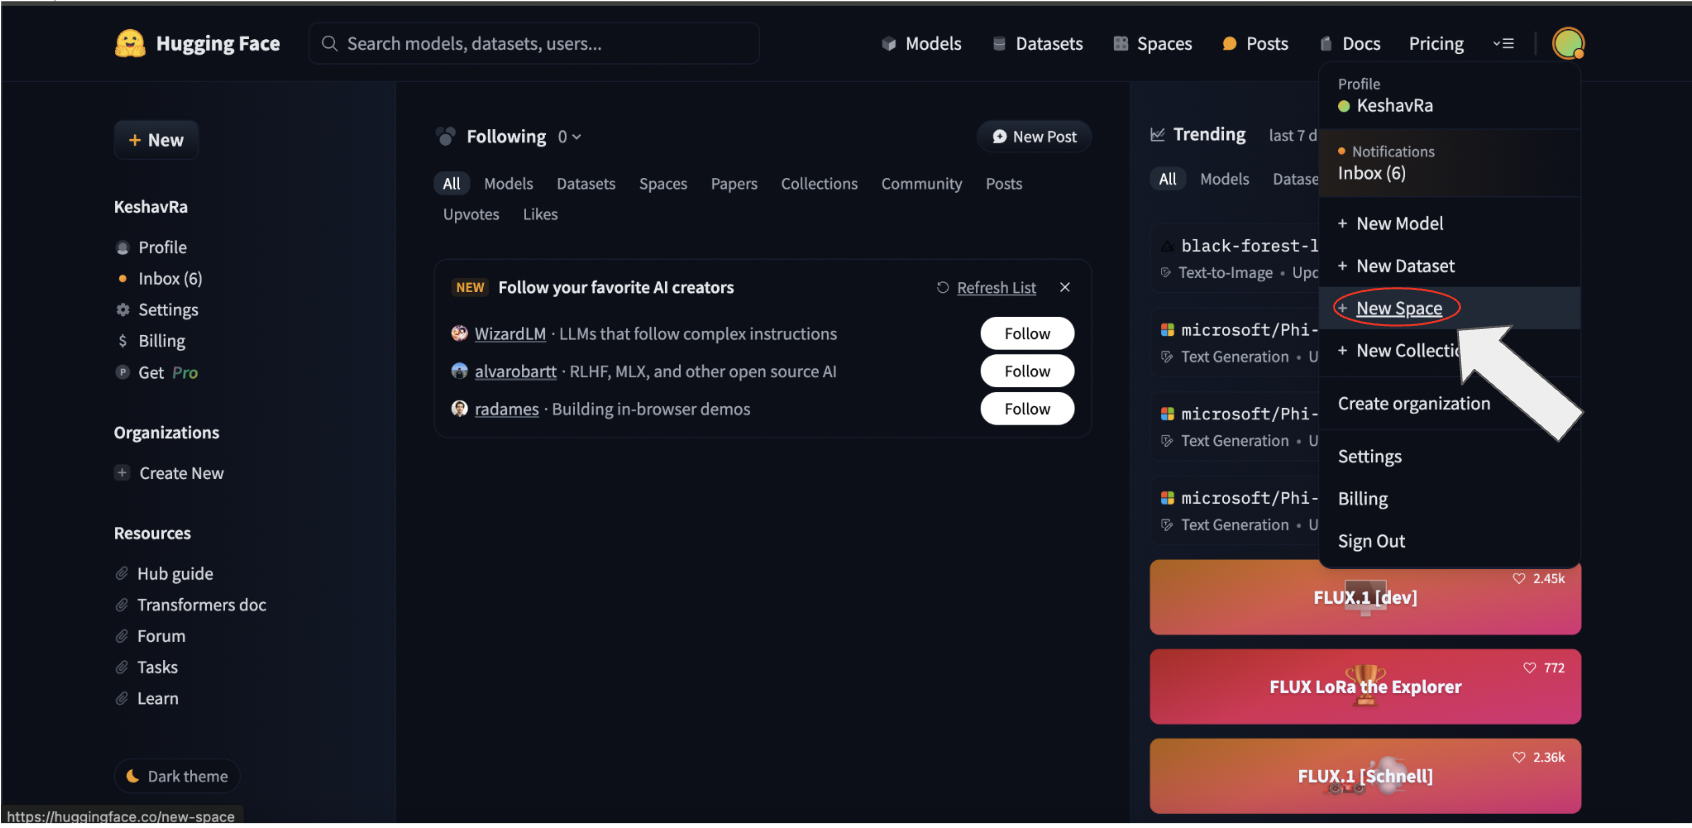Click the New Post button

click(1034, 137)
